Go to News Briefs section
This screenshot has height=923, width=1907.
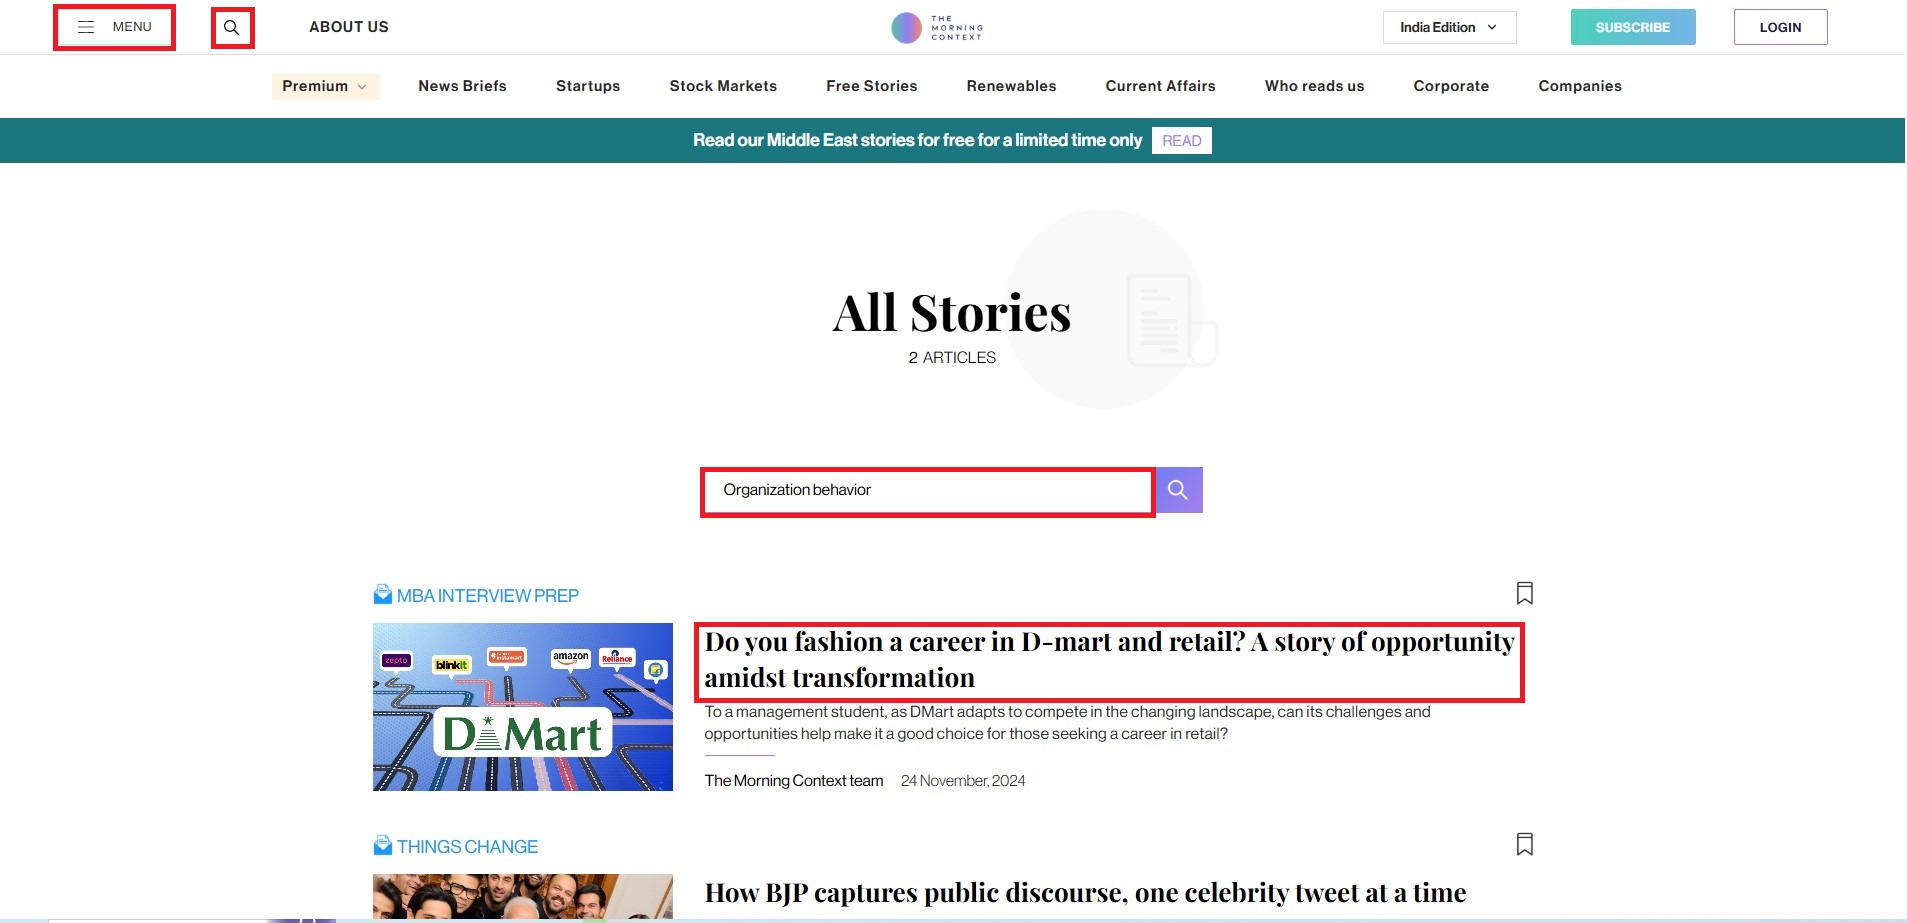coord(462,86)
